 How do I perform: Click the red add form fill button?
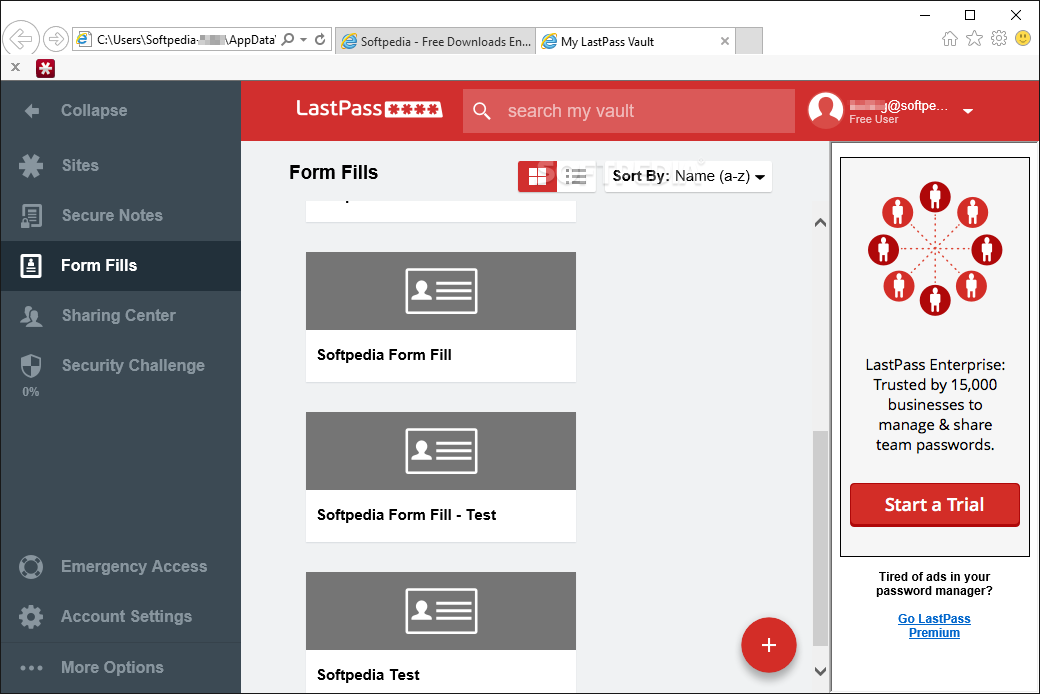(x=769, y=645)
